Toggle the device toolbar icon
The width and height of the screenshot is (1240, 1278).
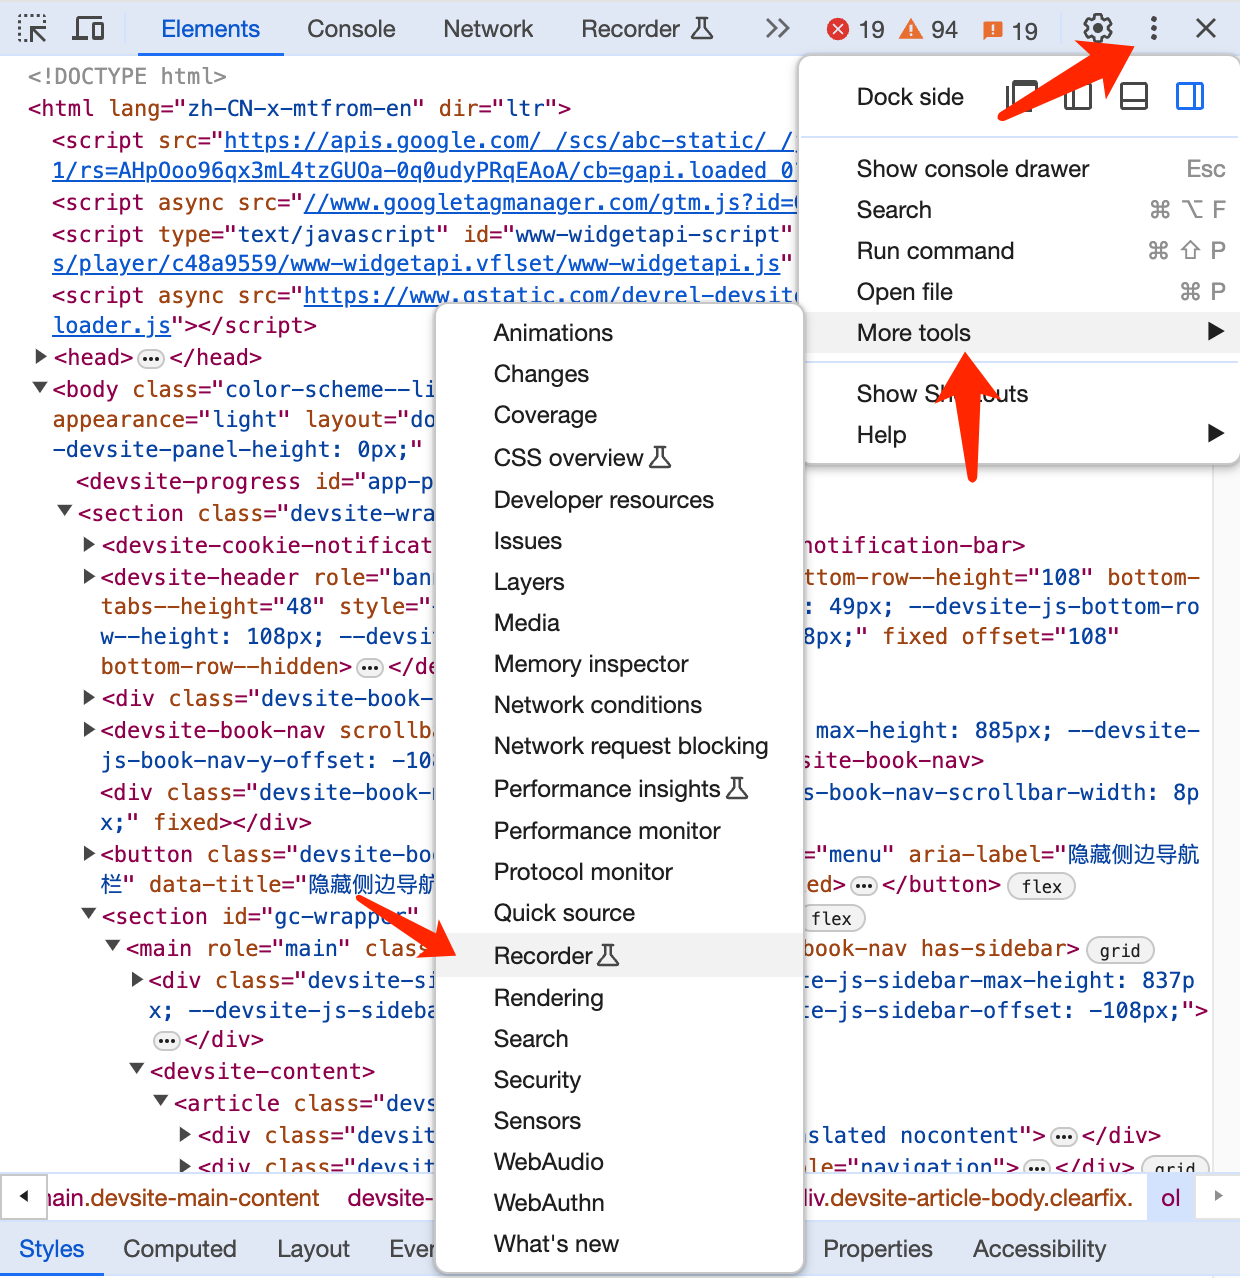pyautogui.click(x=88, y=29)
